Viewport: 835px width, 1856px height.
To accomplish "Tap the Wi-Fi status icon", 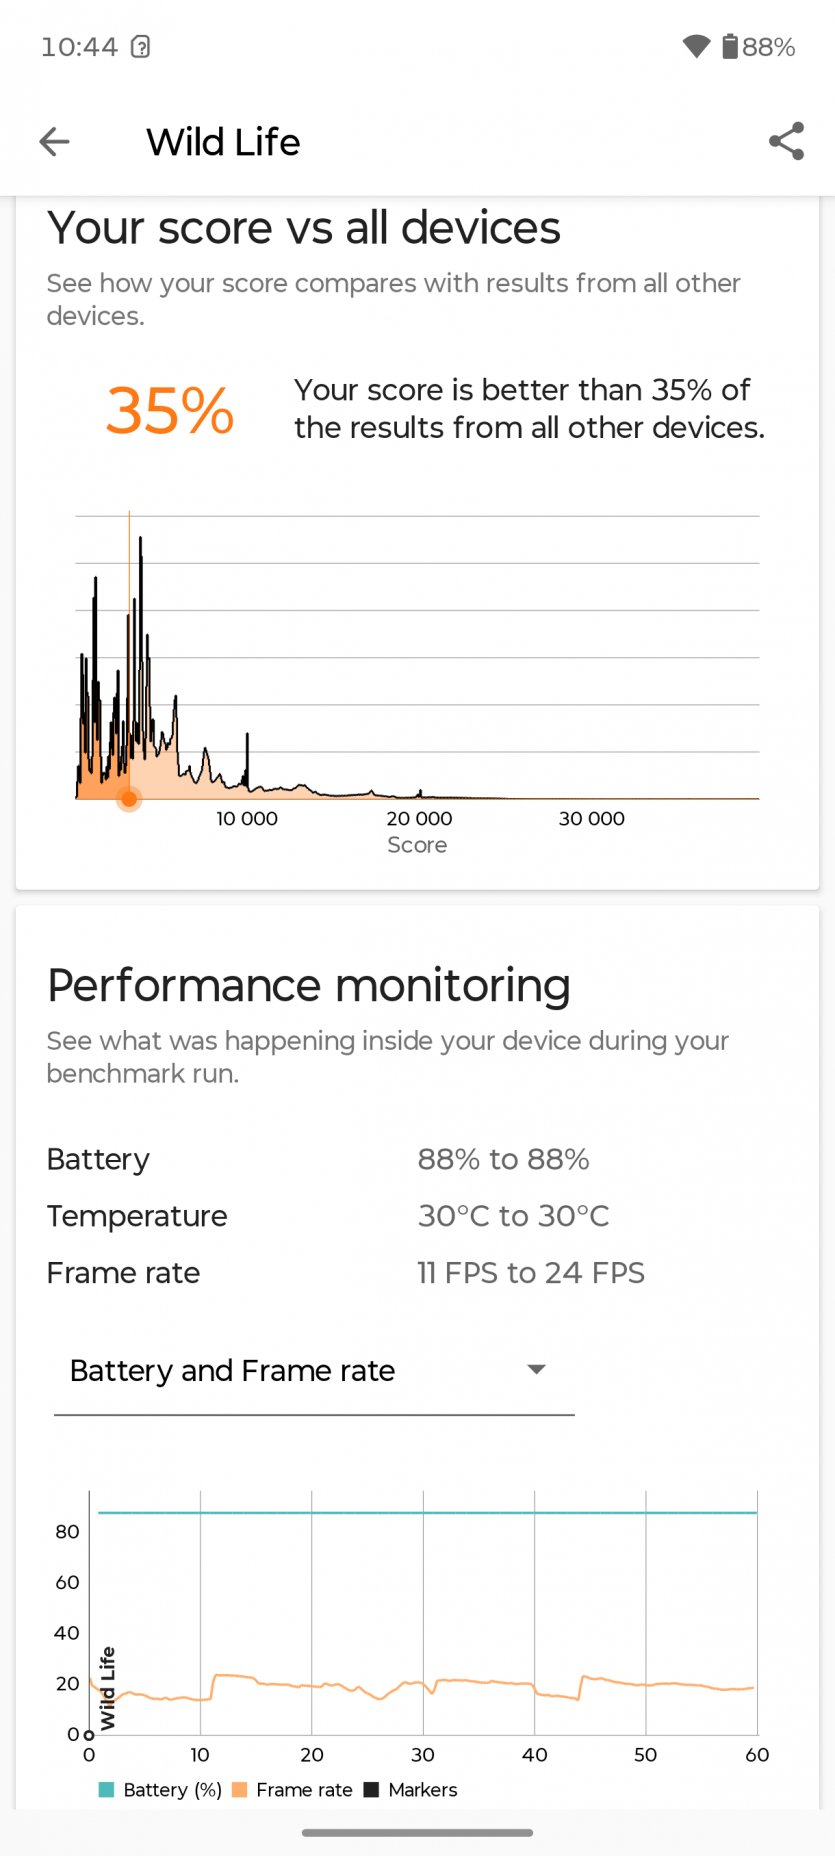I will point(696,46).
